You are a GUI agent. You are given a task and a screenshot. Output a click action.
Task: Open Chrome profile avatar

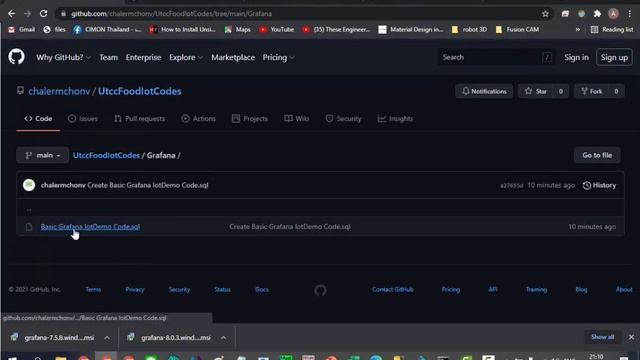(x=613, y=14)
